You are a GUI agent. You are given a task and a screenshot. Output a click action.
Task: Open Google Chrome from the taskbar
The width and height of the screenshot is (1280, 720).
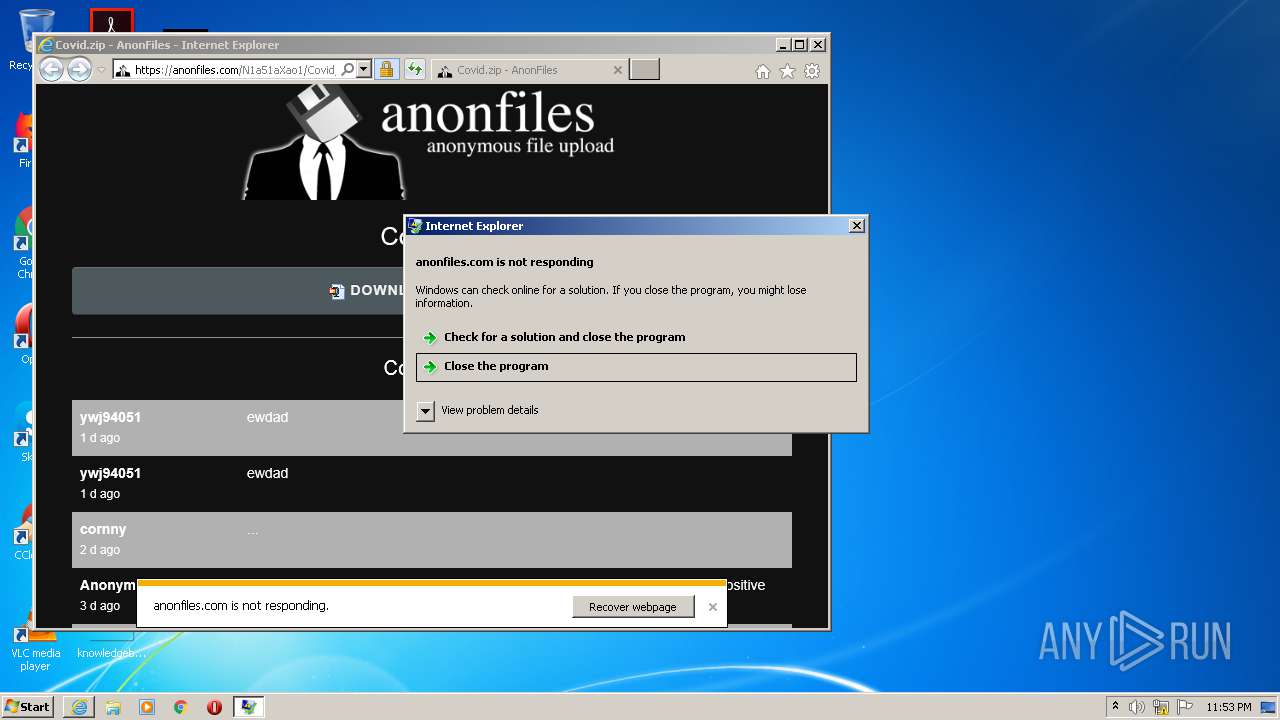(181, 707)
